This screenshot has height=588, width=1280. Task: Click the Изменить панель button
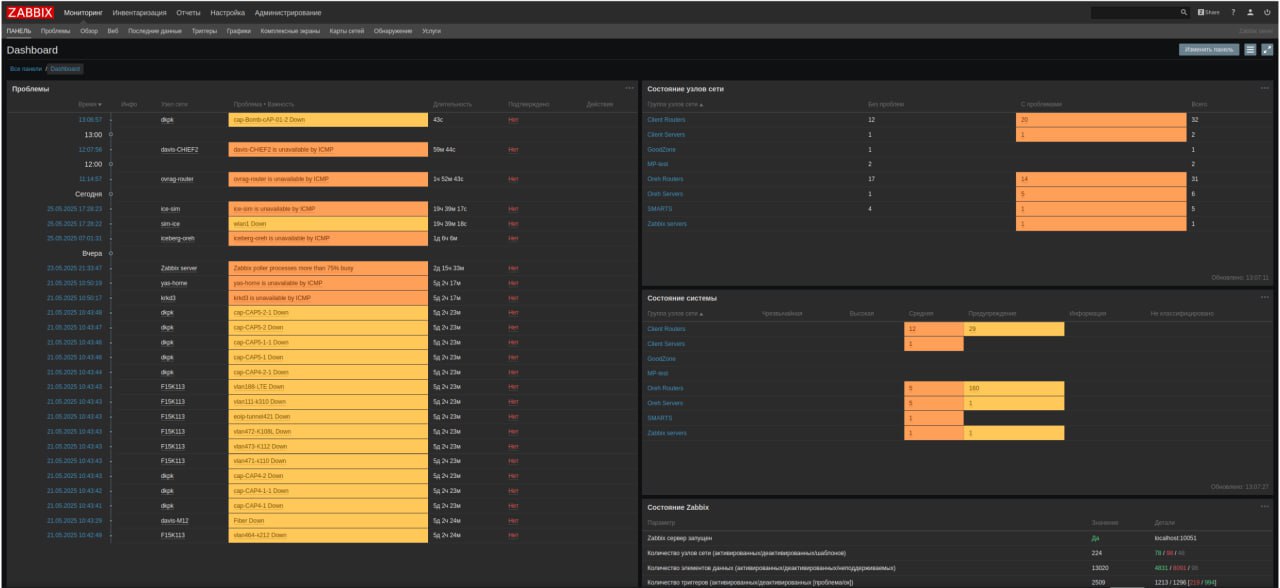[x=1208, y=50]
